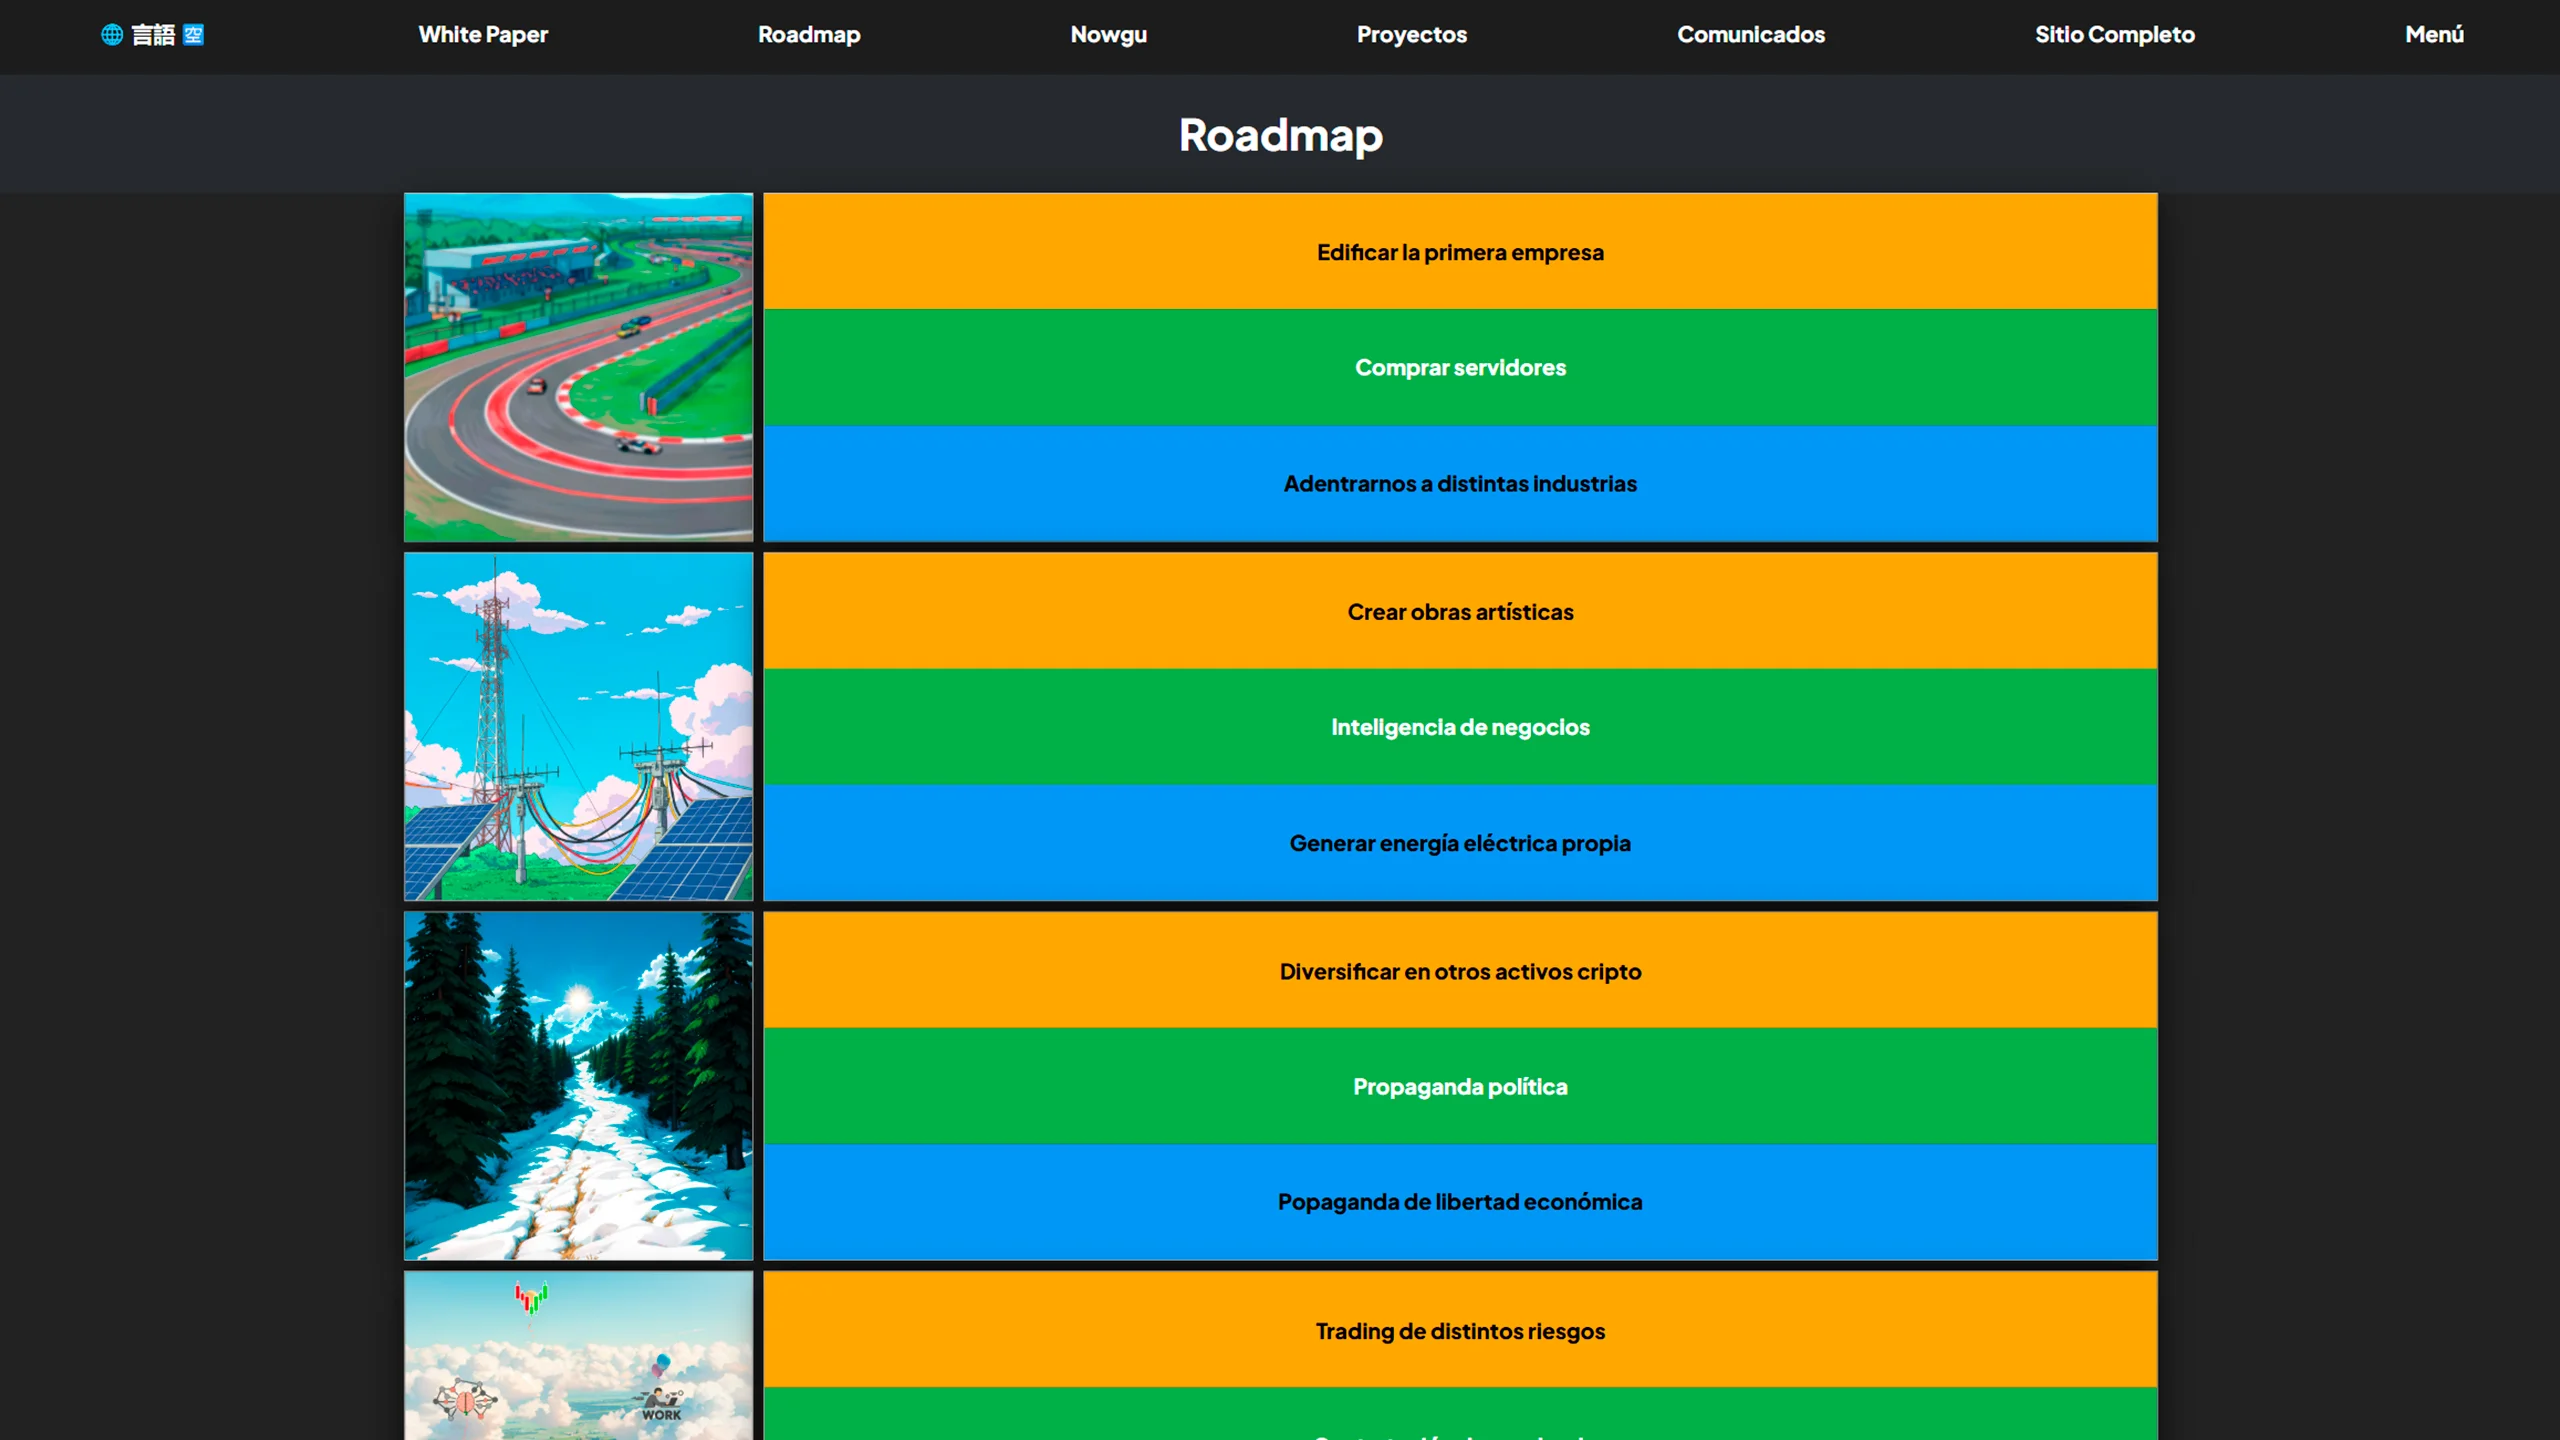Open Comunicados in the navigation bar
Screen dimensions: 2560x1440
pyautogui.click(x=1750, y=35)
